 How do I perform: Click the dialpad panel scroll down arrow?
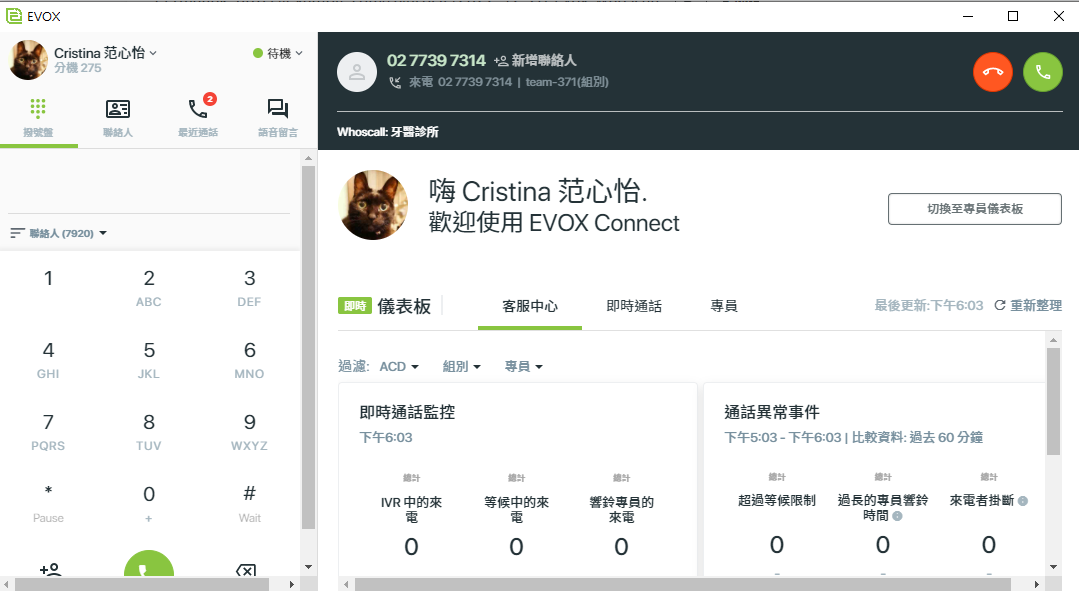308,567
